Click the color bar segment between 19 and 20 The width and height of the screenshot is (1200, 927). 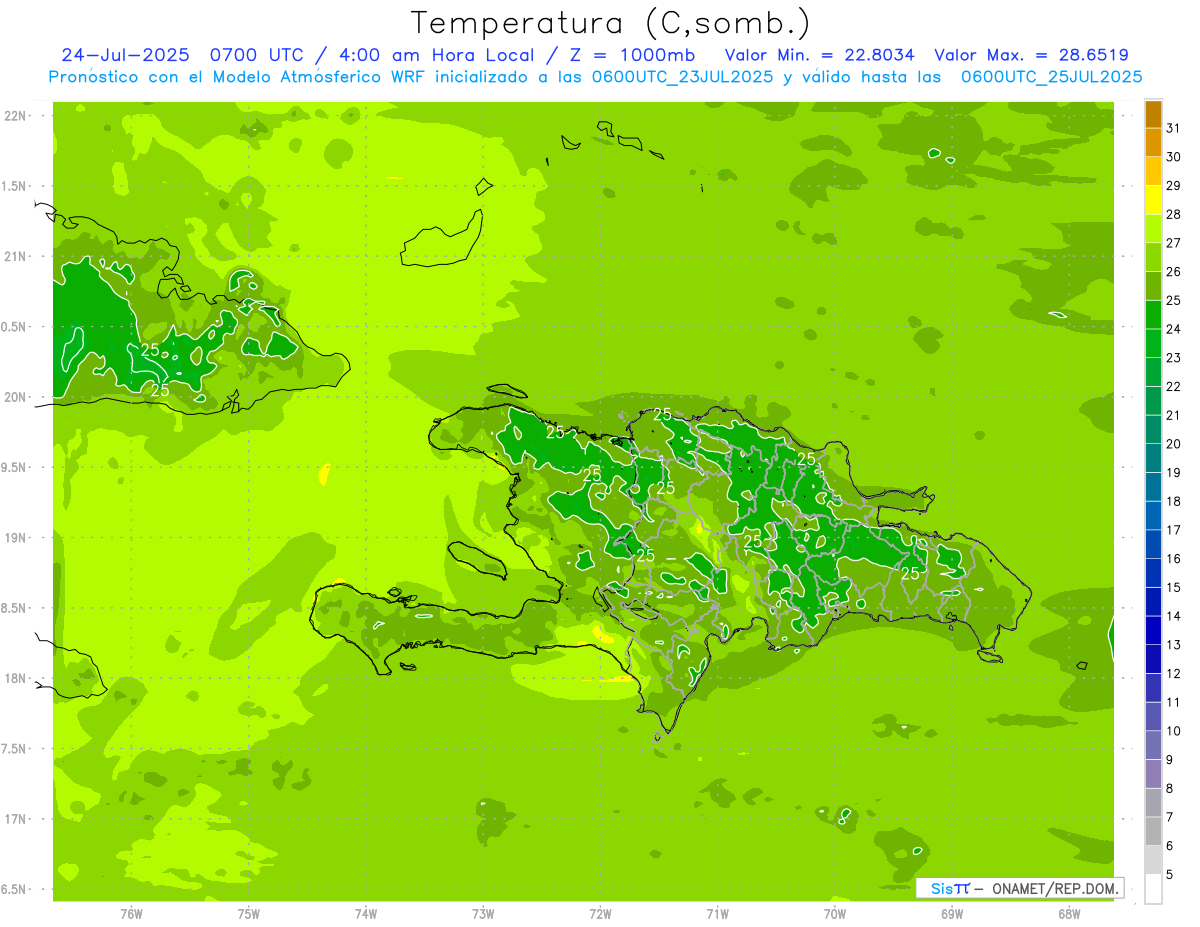1153,458
